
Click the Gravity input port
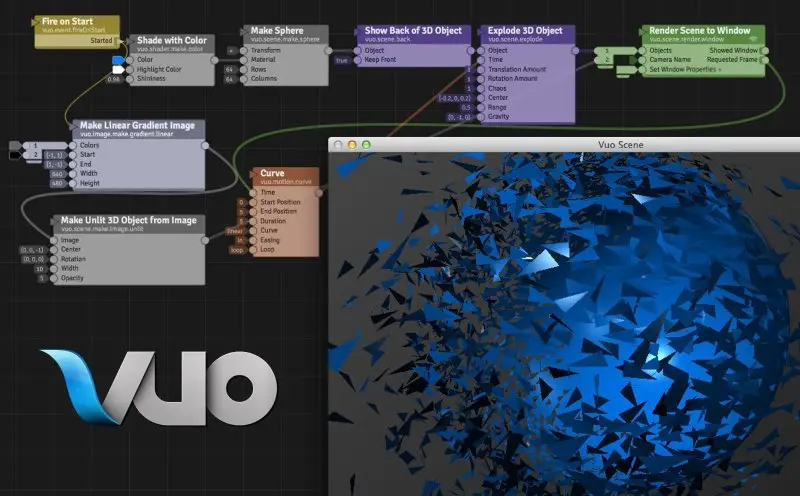pyautogui.click(x=481, y=117)
